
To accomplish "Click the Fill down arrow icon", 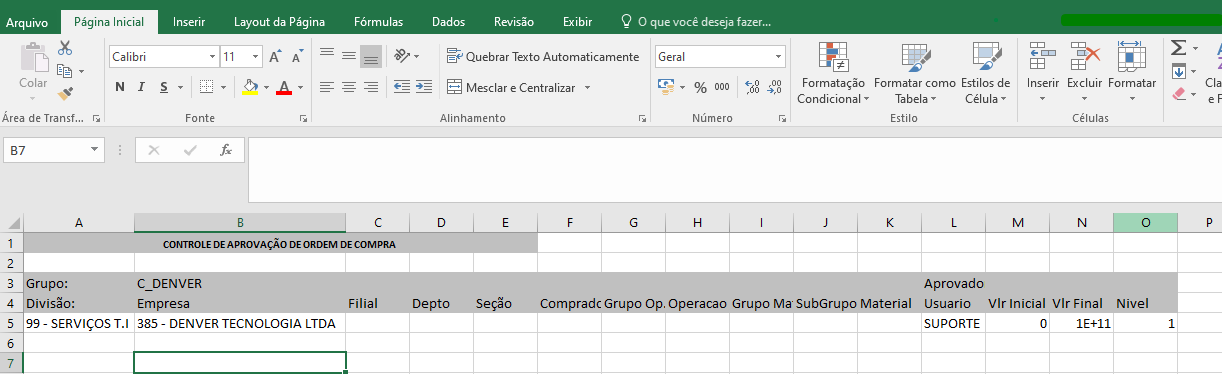I will 1178,71.
